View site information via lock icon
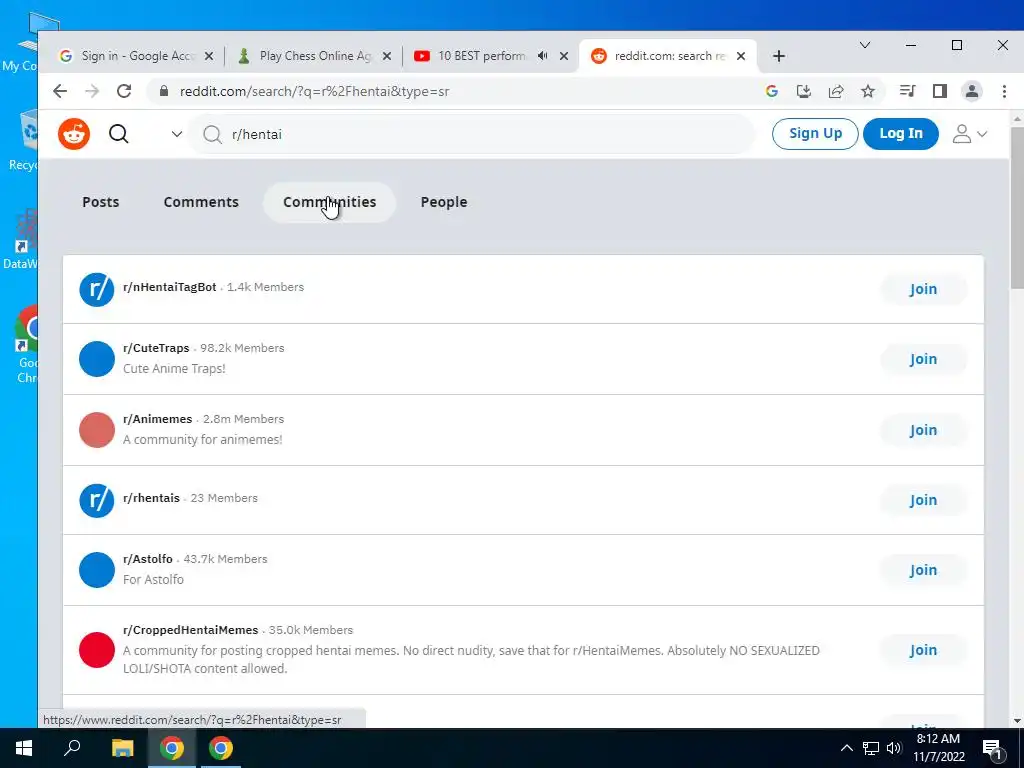Viewport: 1024px width, 768px height. click(x=164, y=91)
